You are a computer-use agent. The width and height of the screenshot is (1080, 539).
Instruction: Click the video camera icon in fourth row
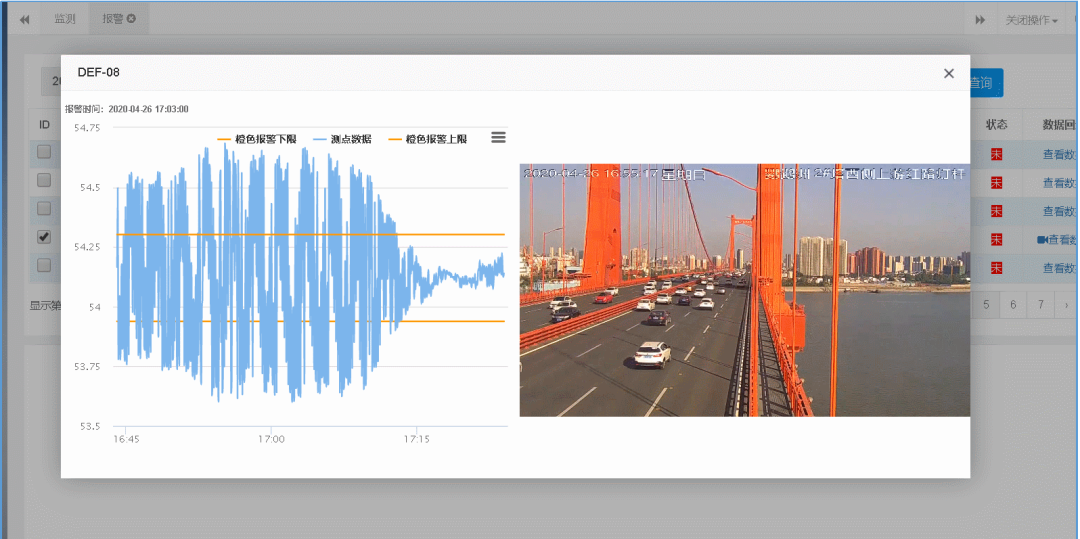pos(1041,240)
